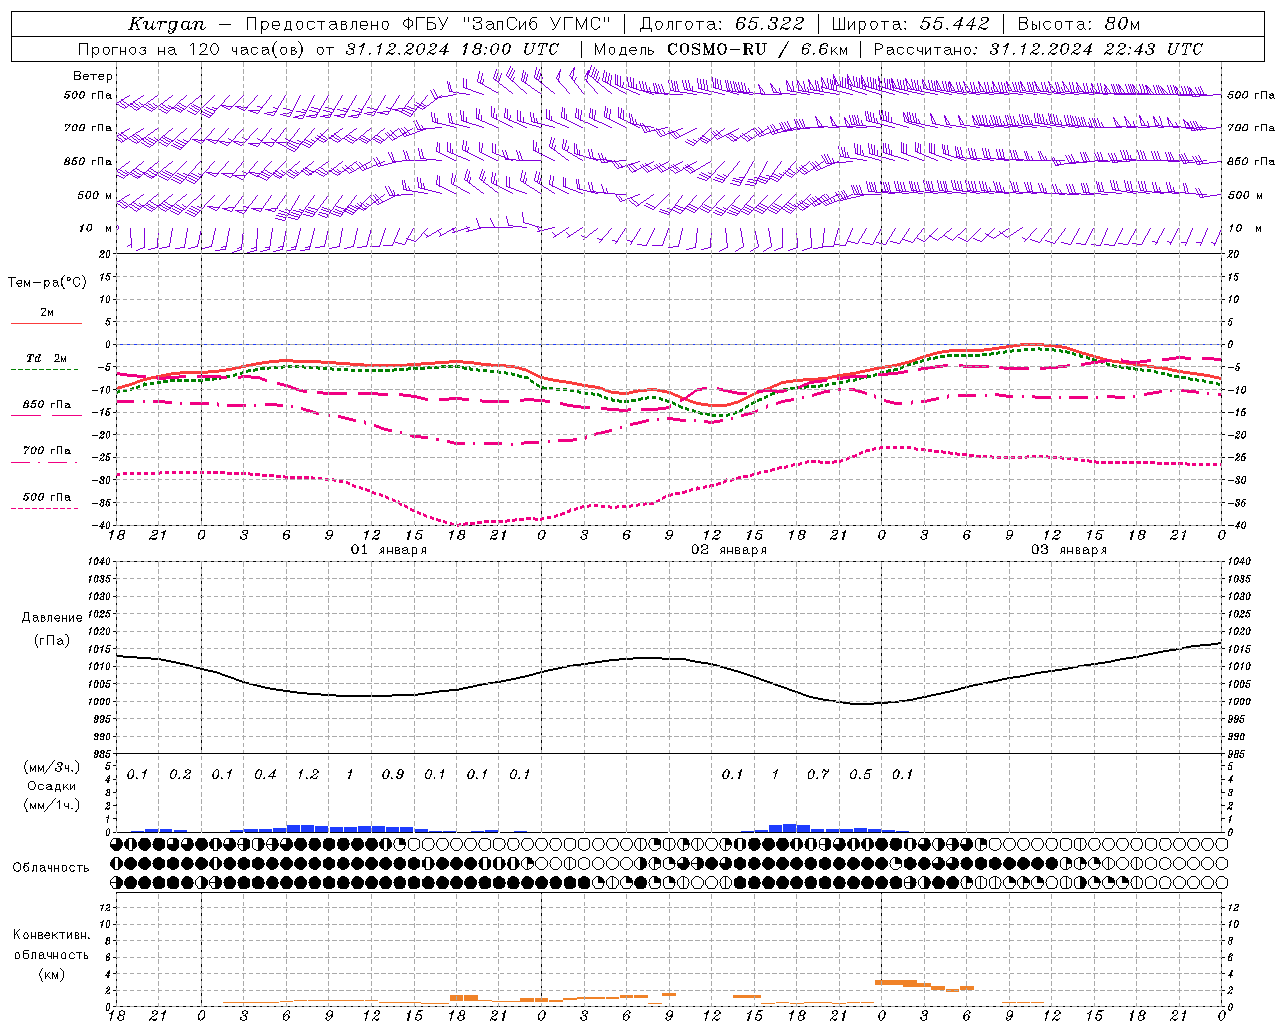Click the "0.9" precipitation amount value
The height and width of the screenshot is (1024, 1280).
(x=393, y=774)
